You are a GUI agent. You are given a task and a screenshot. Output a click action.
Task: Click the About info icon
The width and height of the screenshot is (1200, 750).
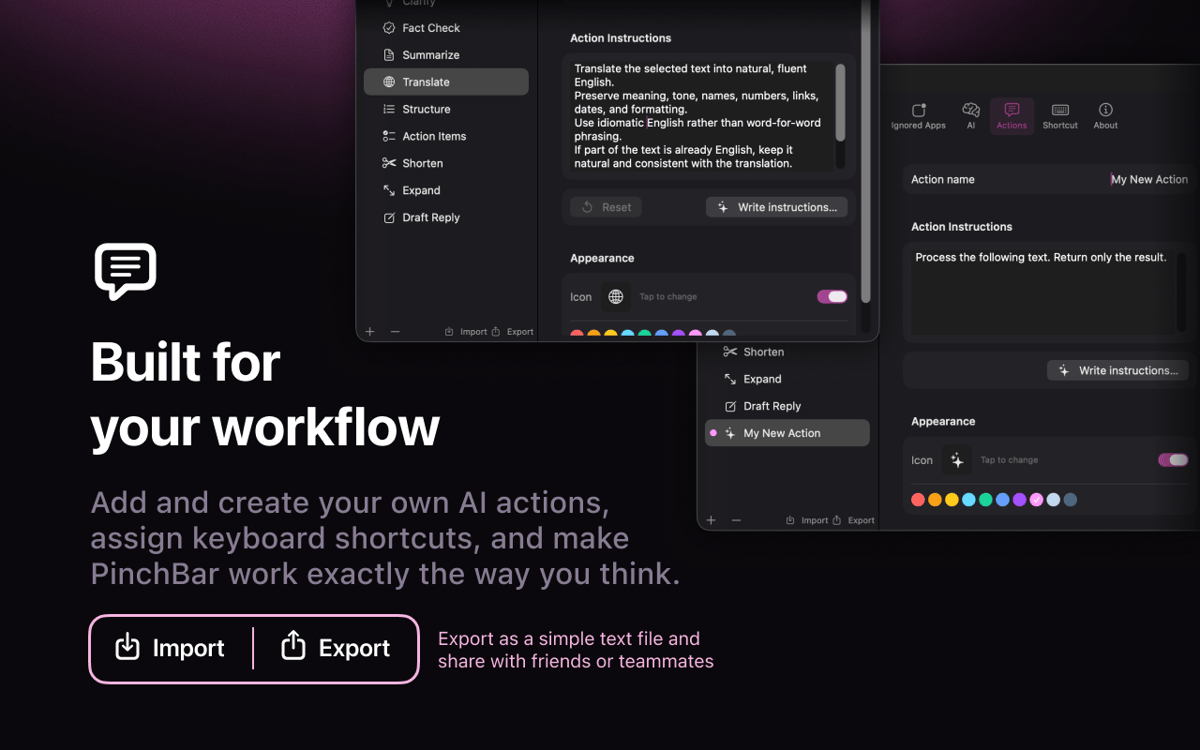tap(1105, 115)
